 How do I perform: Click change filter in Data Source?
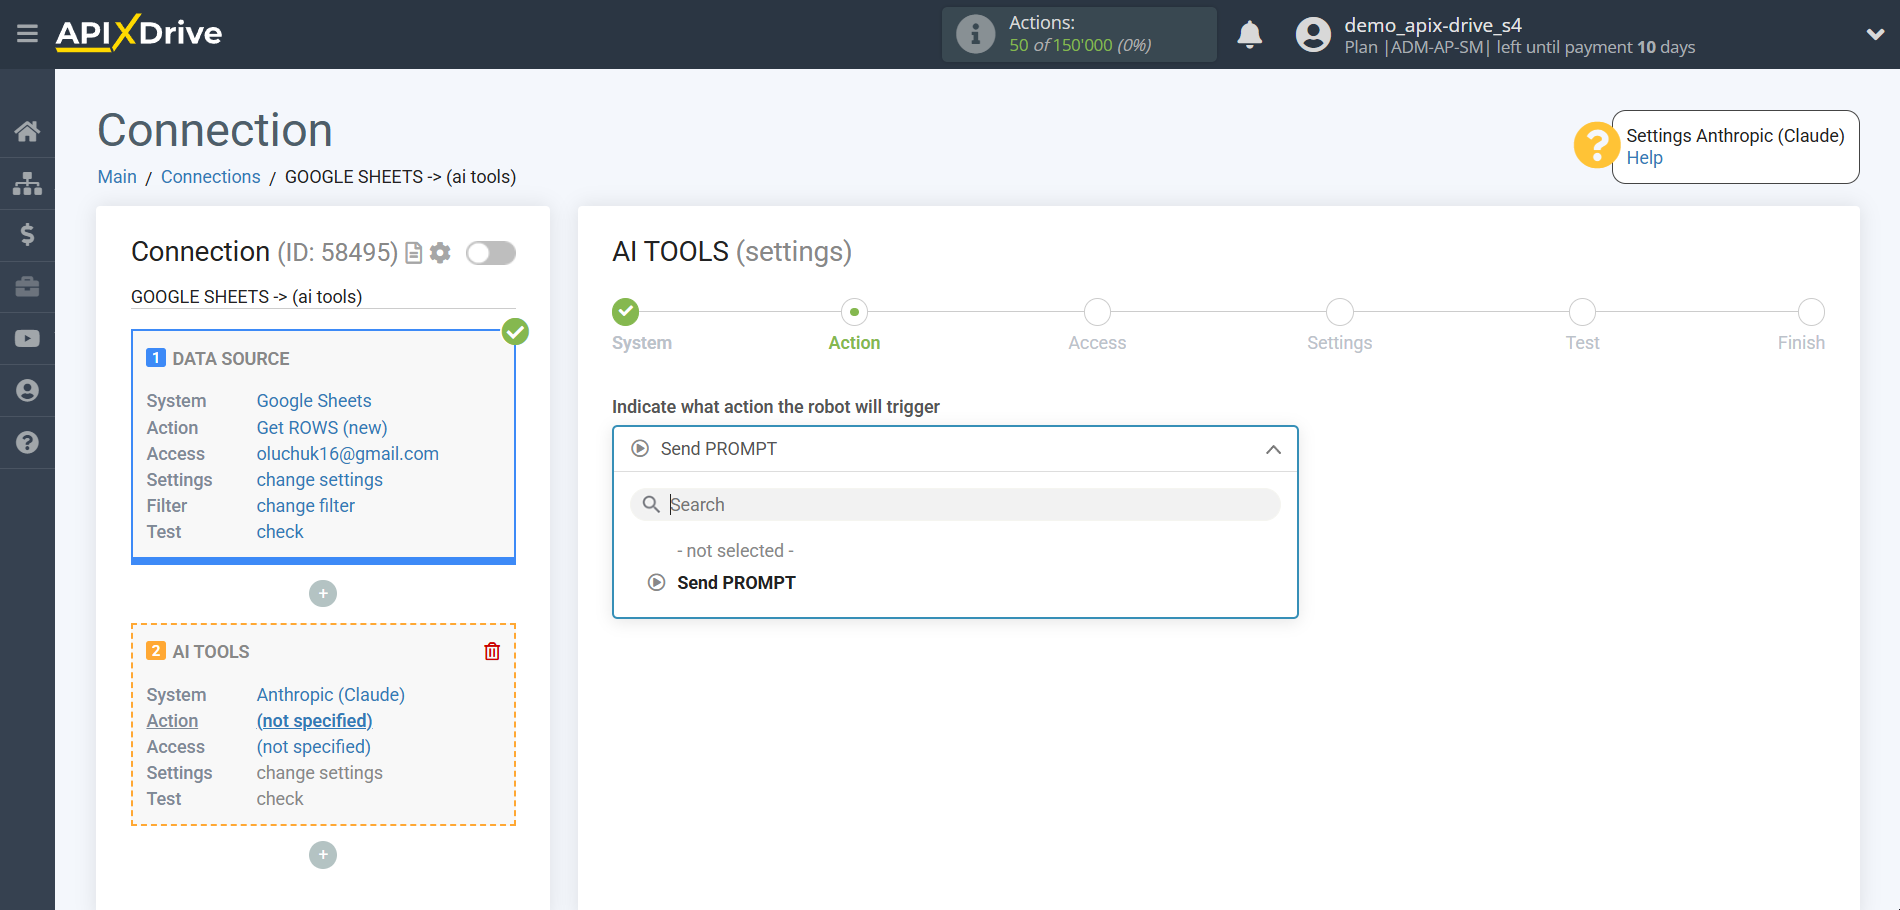pos(306,506)
